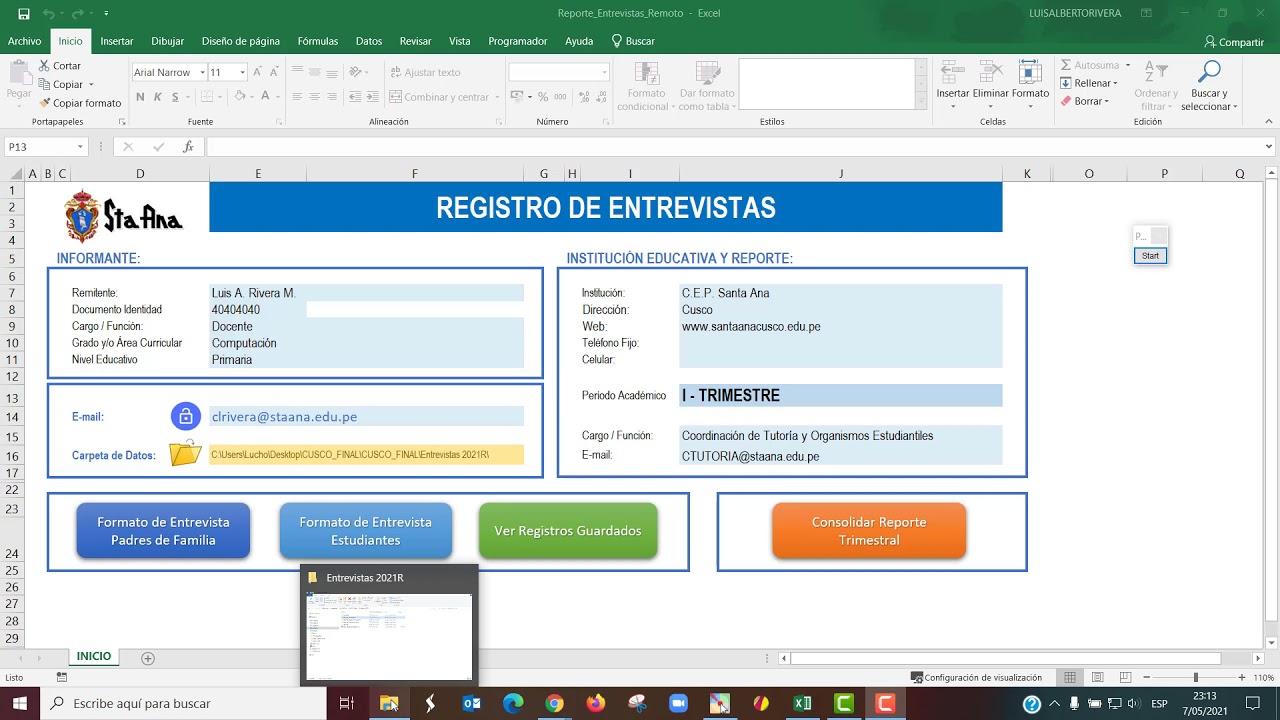
Task: Click Ajustar texto in the ribbon
Action: click(x=425, y=72)
